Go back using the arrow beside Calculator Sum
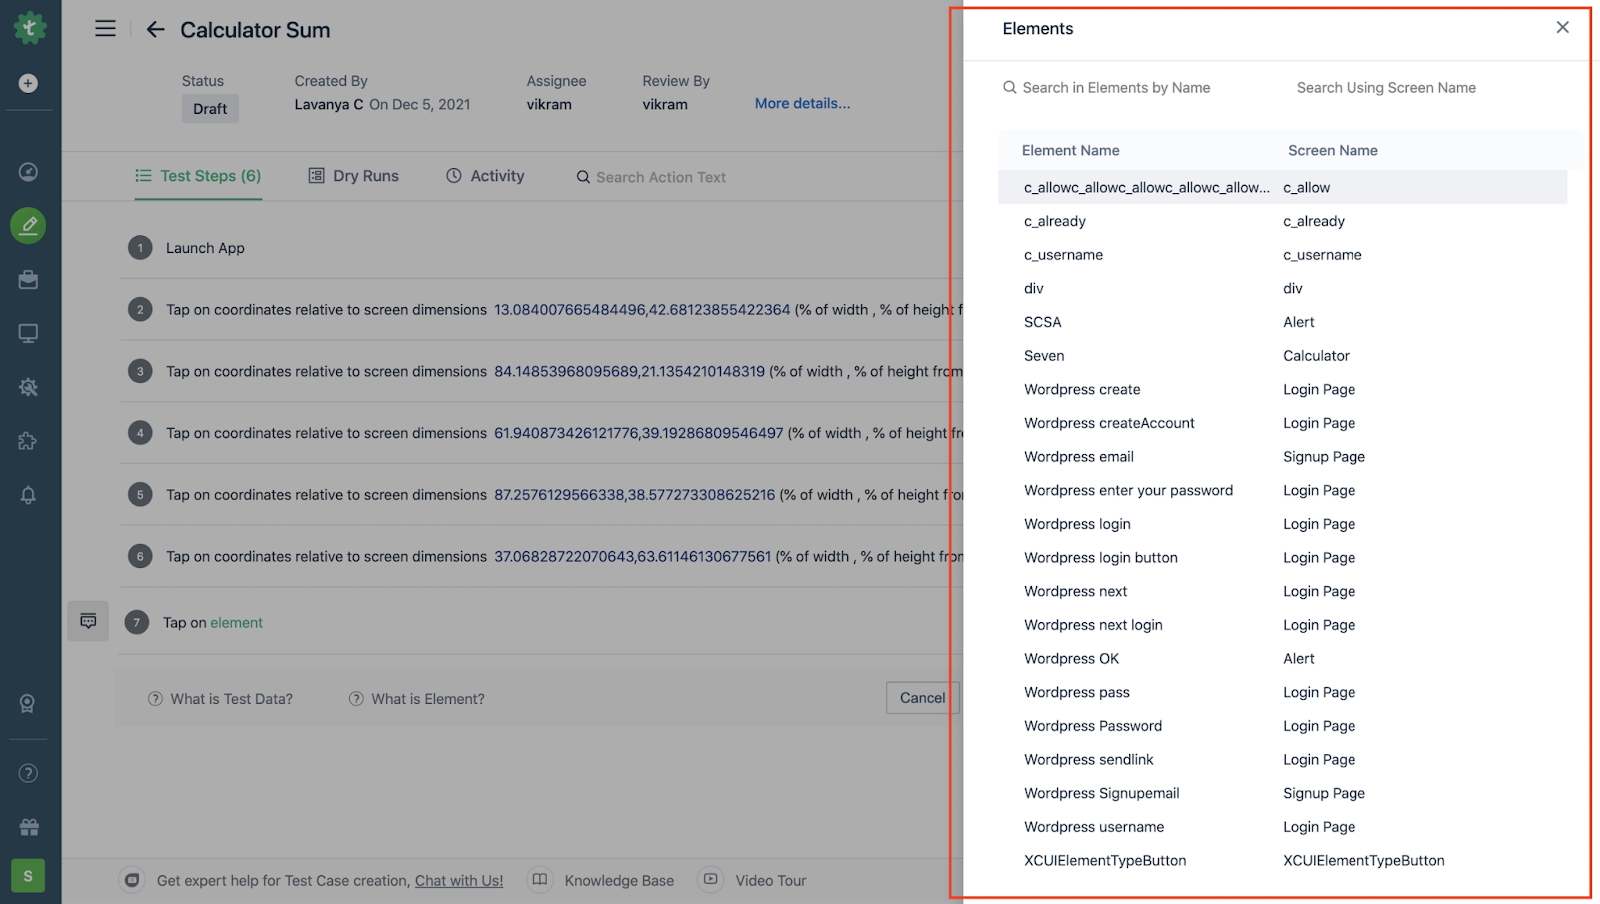Viewport: 1600px width, 904px height. pos(155,30)
